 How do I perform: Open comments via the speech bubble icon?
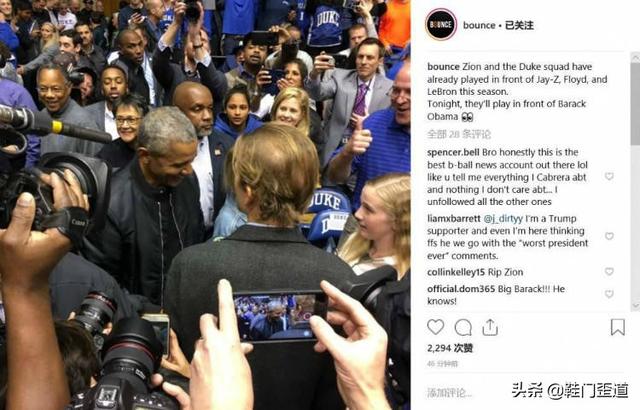pyautogui.click(x=463, y=327)
